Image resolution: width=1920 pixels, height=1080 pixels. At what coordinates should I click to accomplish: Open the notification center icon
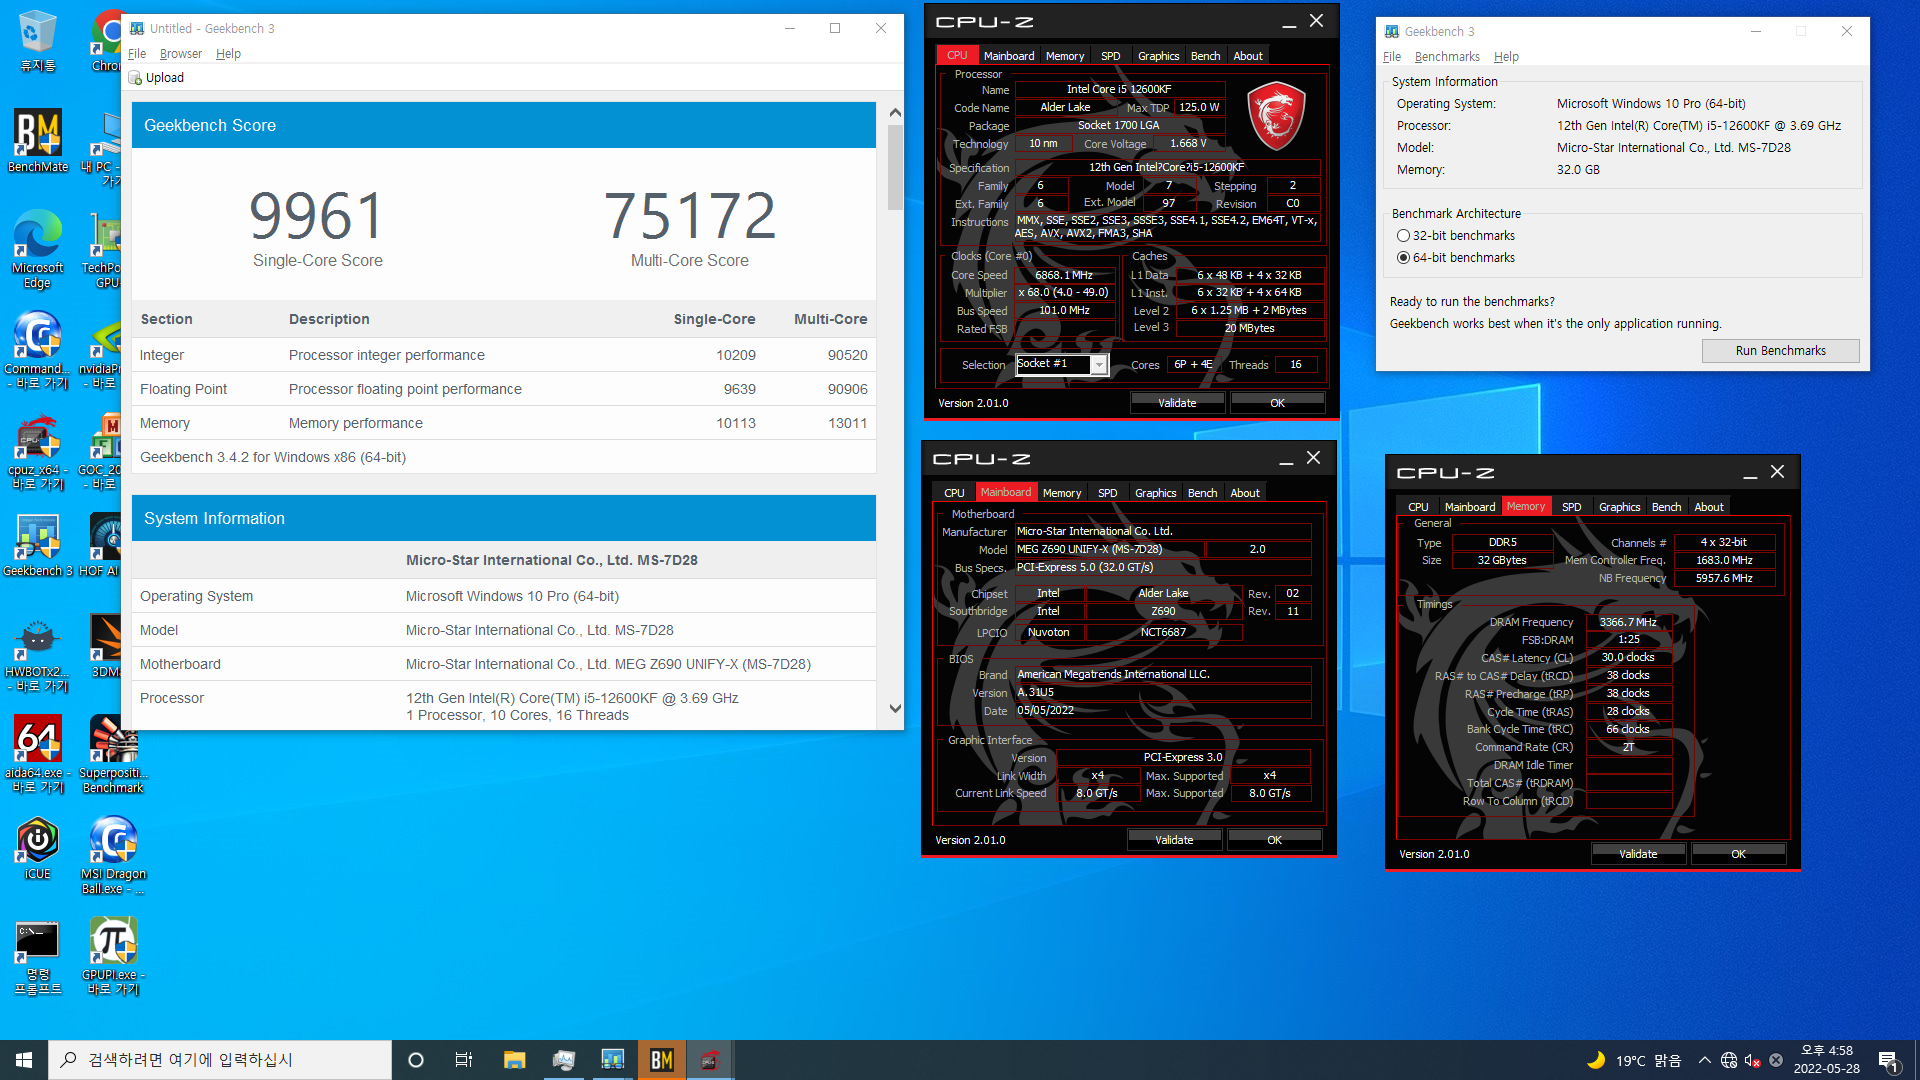tap(1888, 1060)
